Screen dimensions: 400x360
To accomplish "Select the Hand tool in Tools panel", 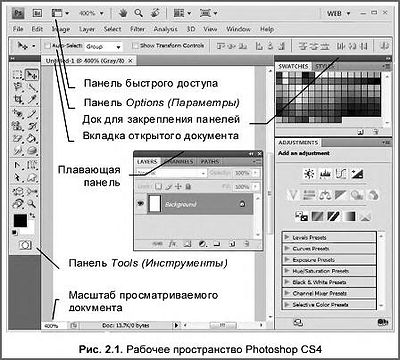I will pos(18,203).
